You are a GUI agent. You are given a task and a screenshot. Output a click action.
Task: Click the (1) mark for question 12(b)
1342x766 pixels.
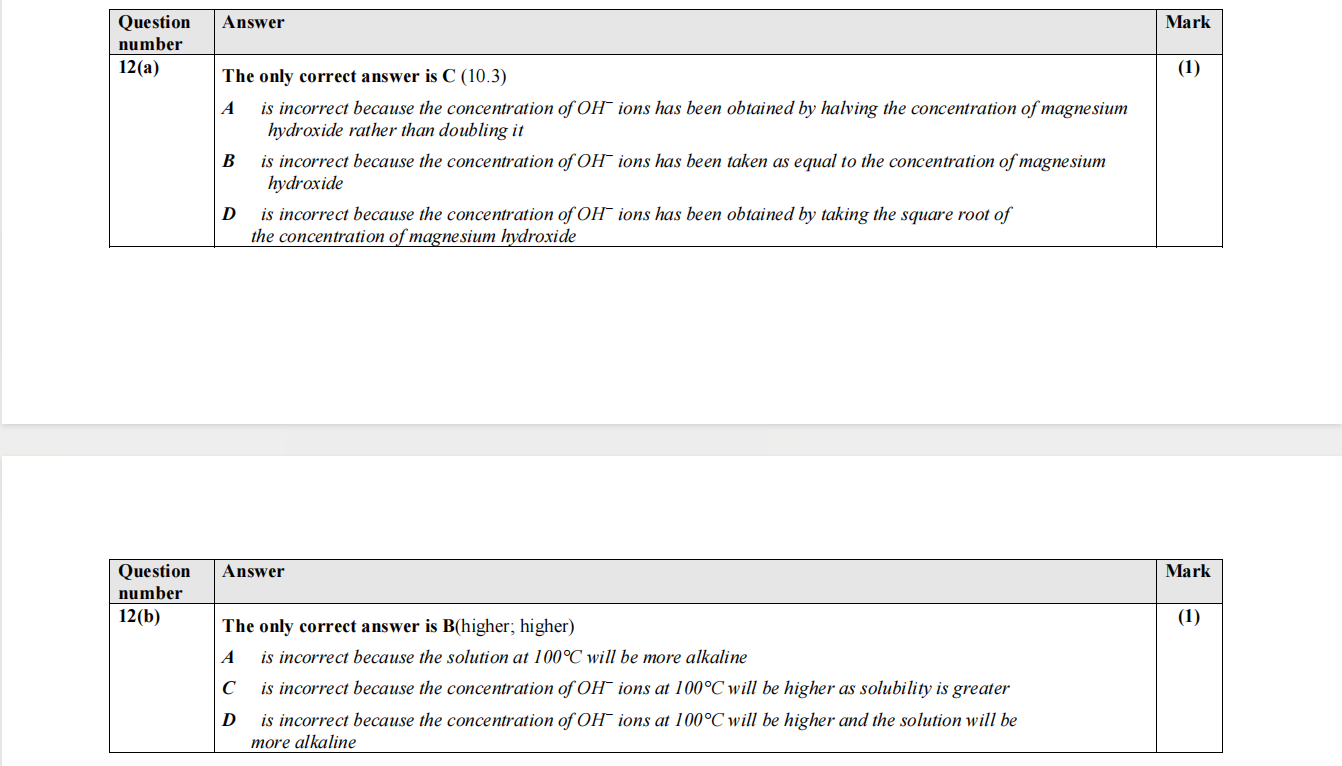coord(1188,617)
